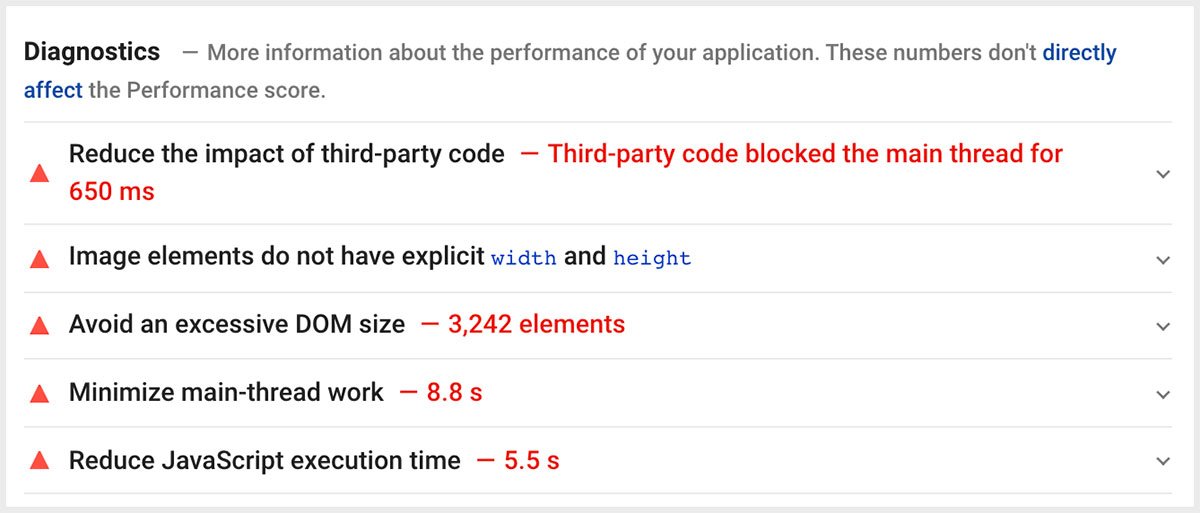This screenshot has width=1200, height=513.
Task: Click the blue "height" code term
Action: click(652, 258)
